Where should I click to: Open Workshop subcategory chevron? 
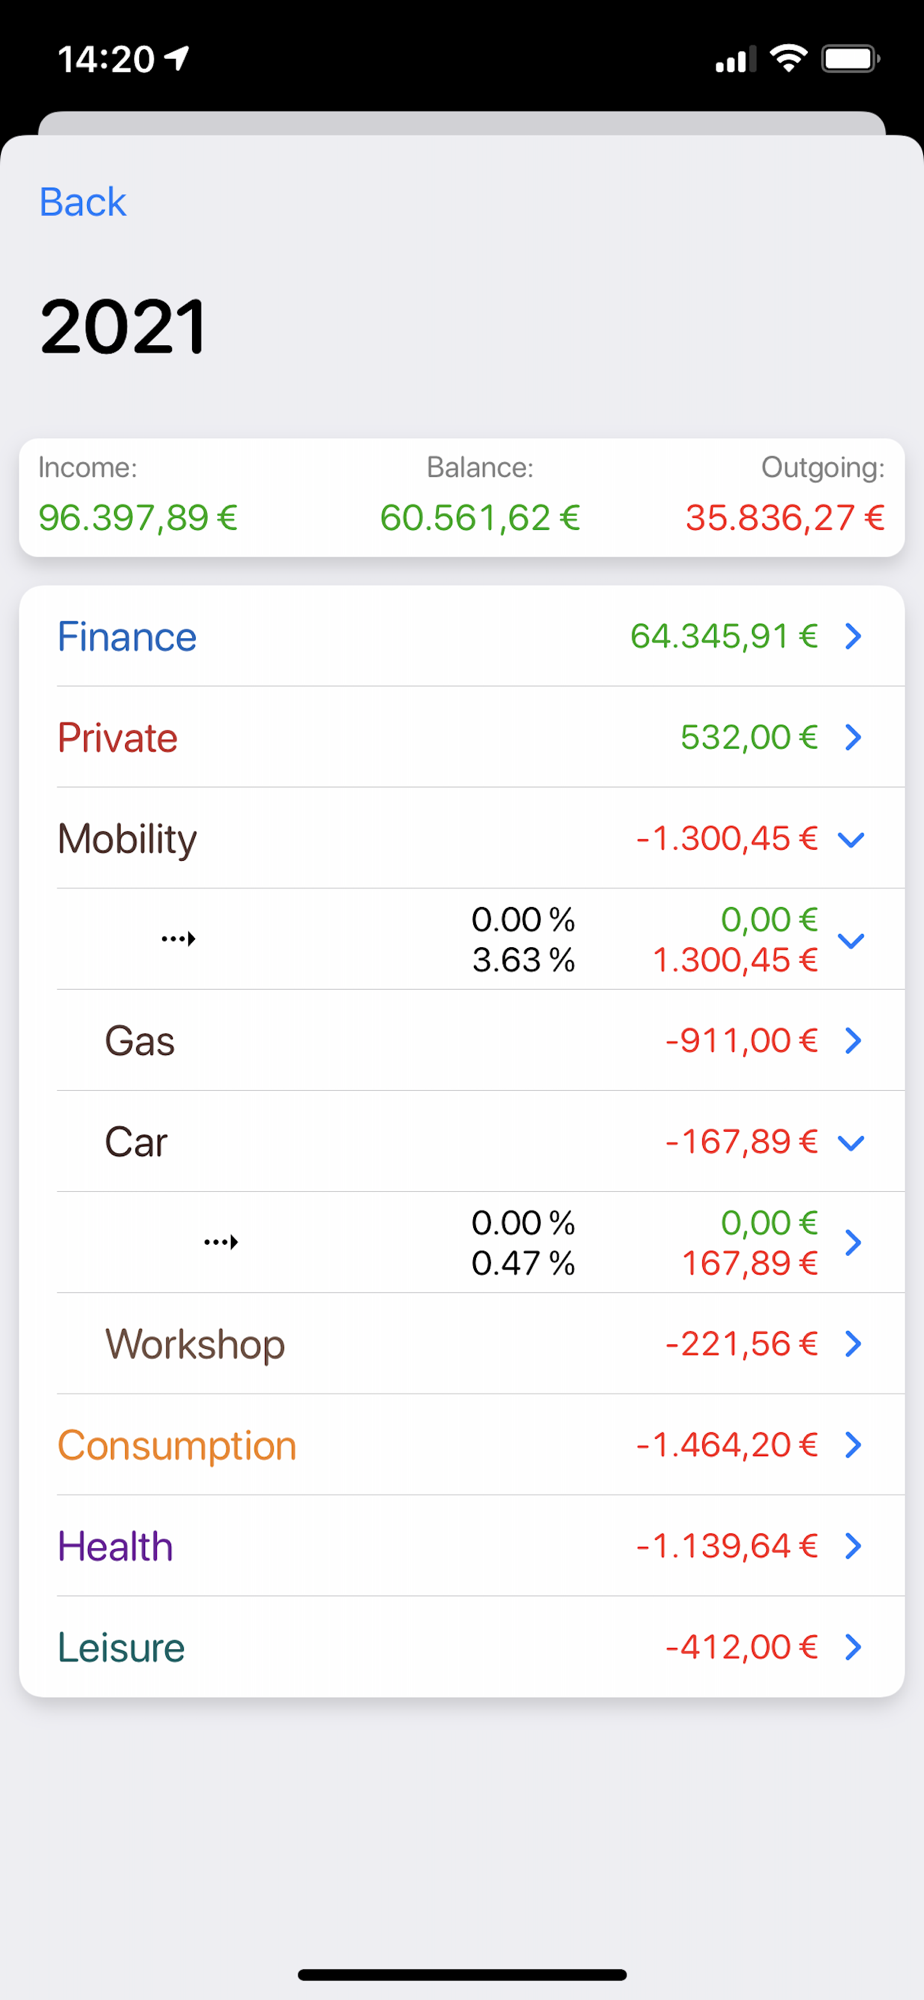point(853,1344)
